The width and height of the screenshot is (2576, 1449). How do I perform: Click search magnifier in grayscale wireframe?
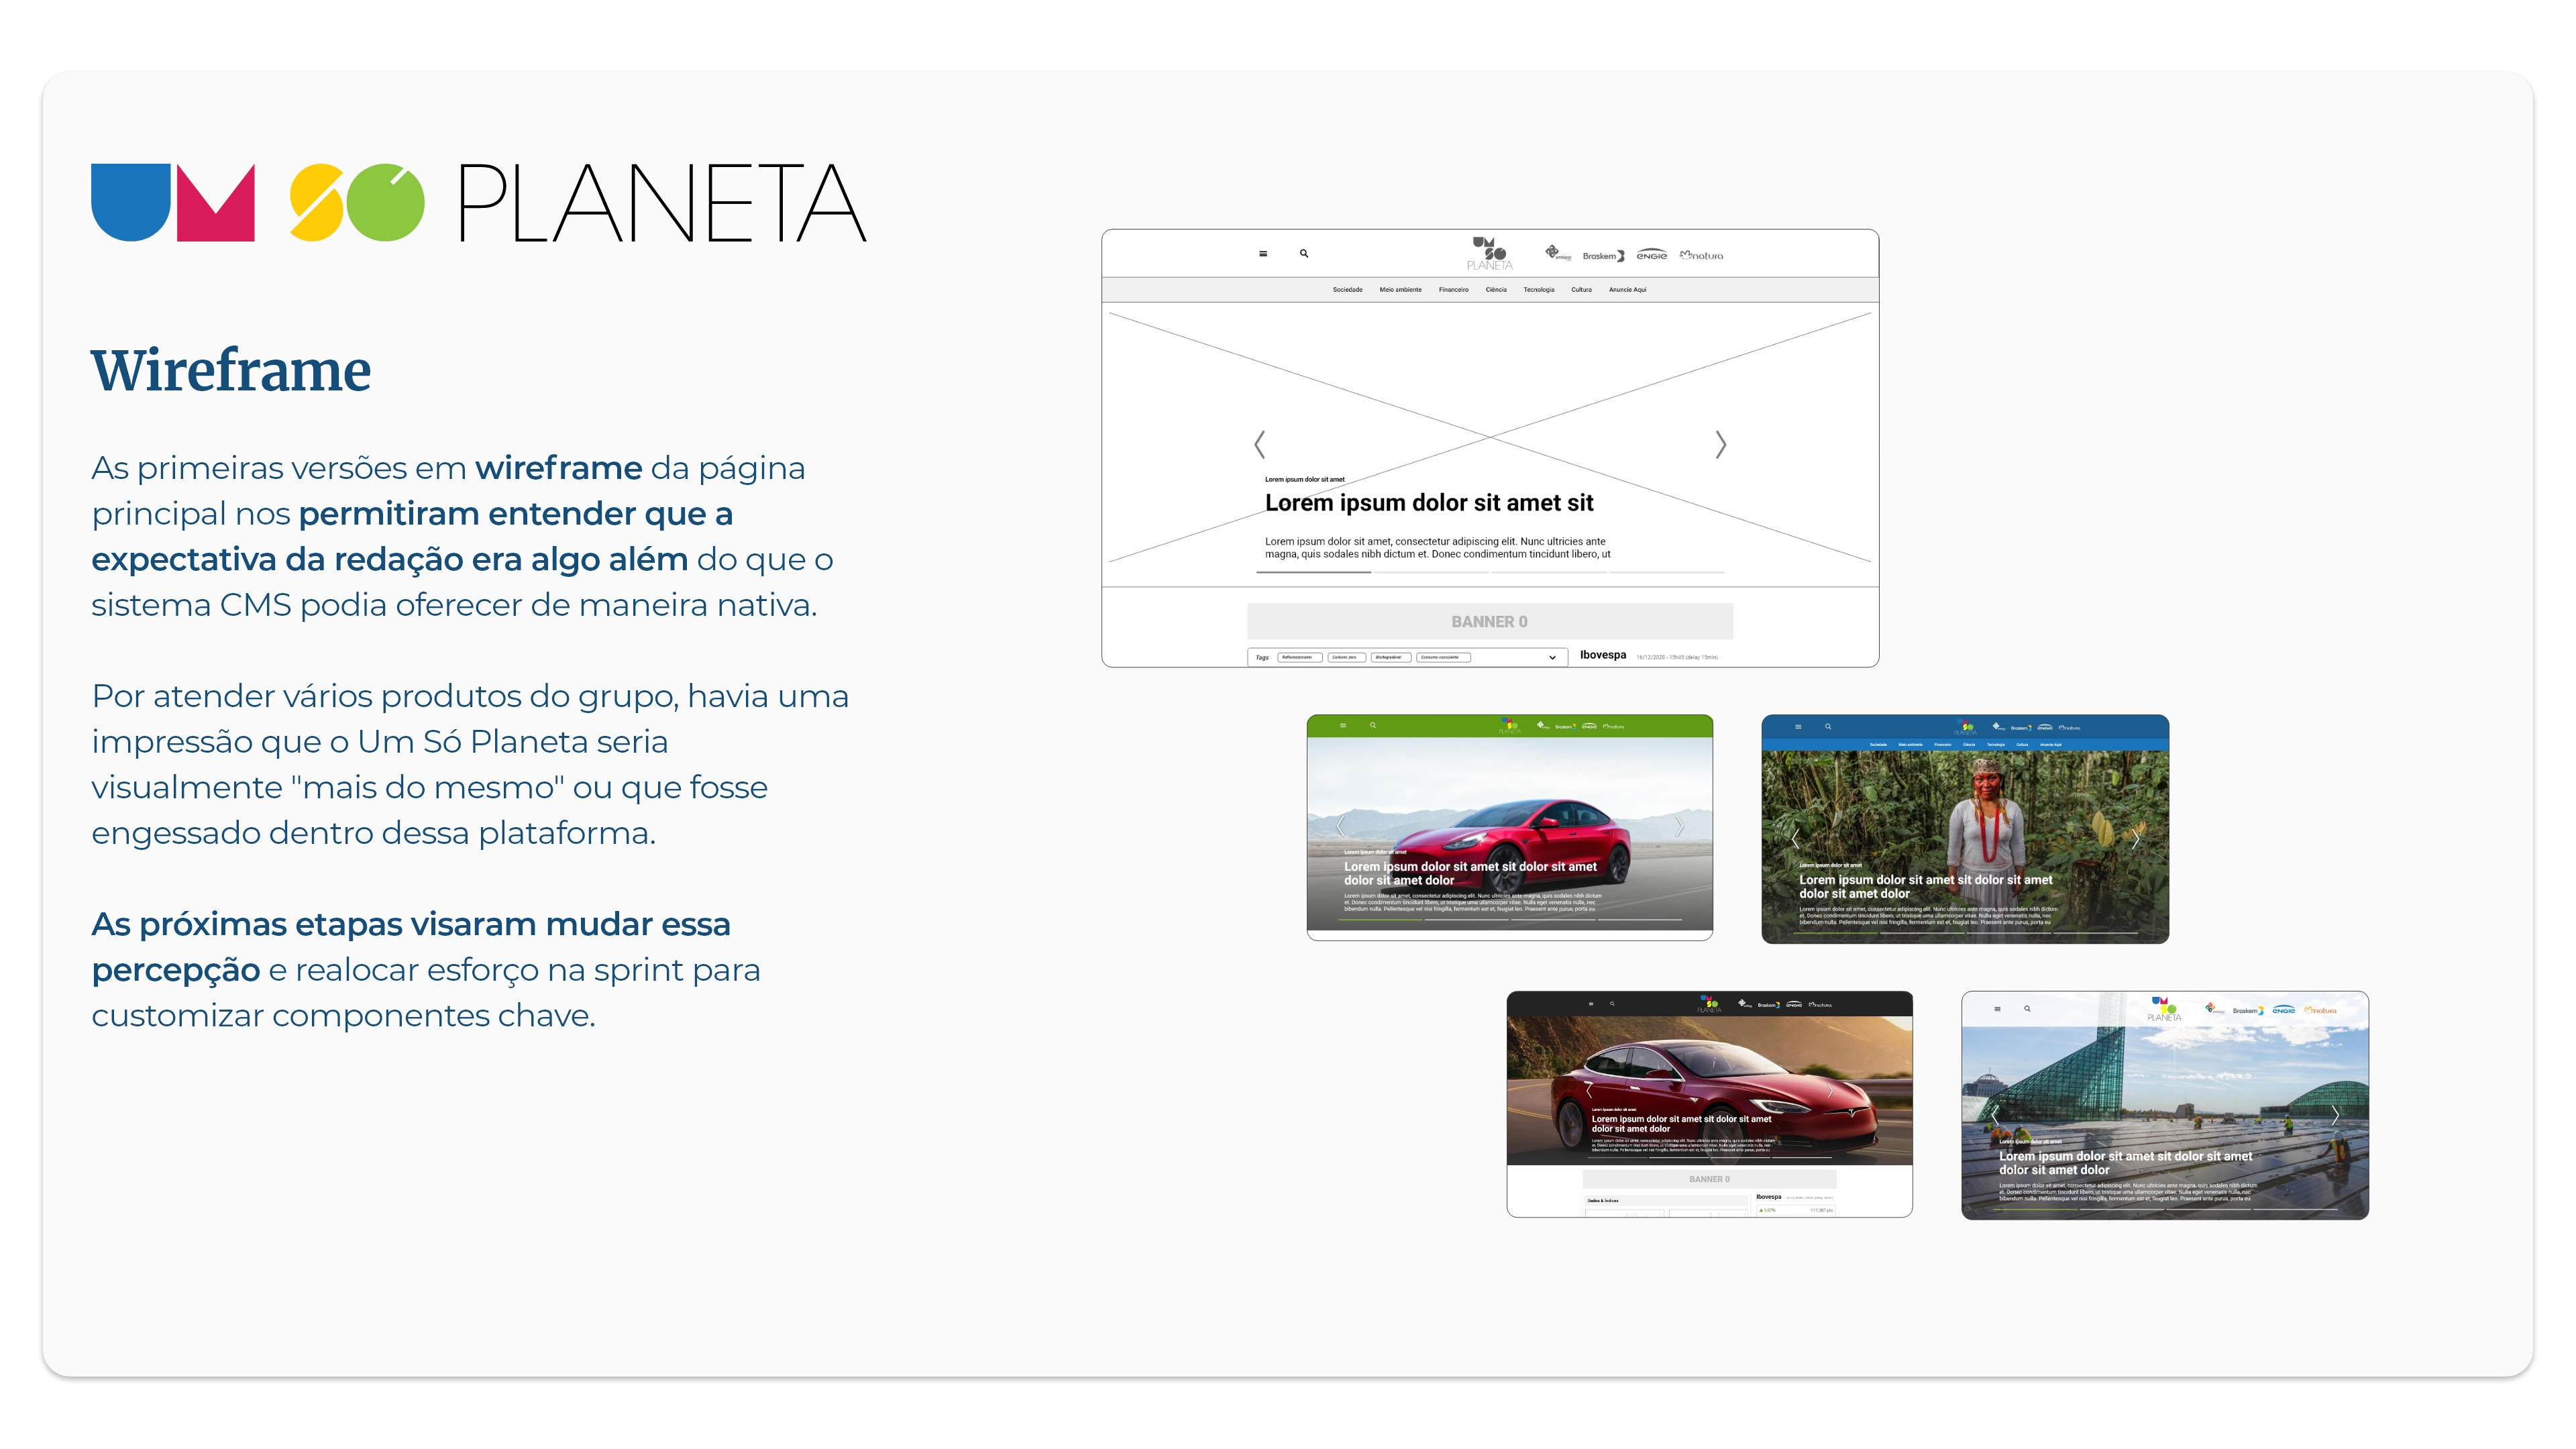1304,254
